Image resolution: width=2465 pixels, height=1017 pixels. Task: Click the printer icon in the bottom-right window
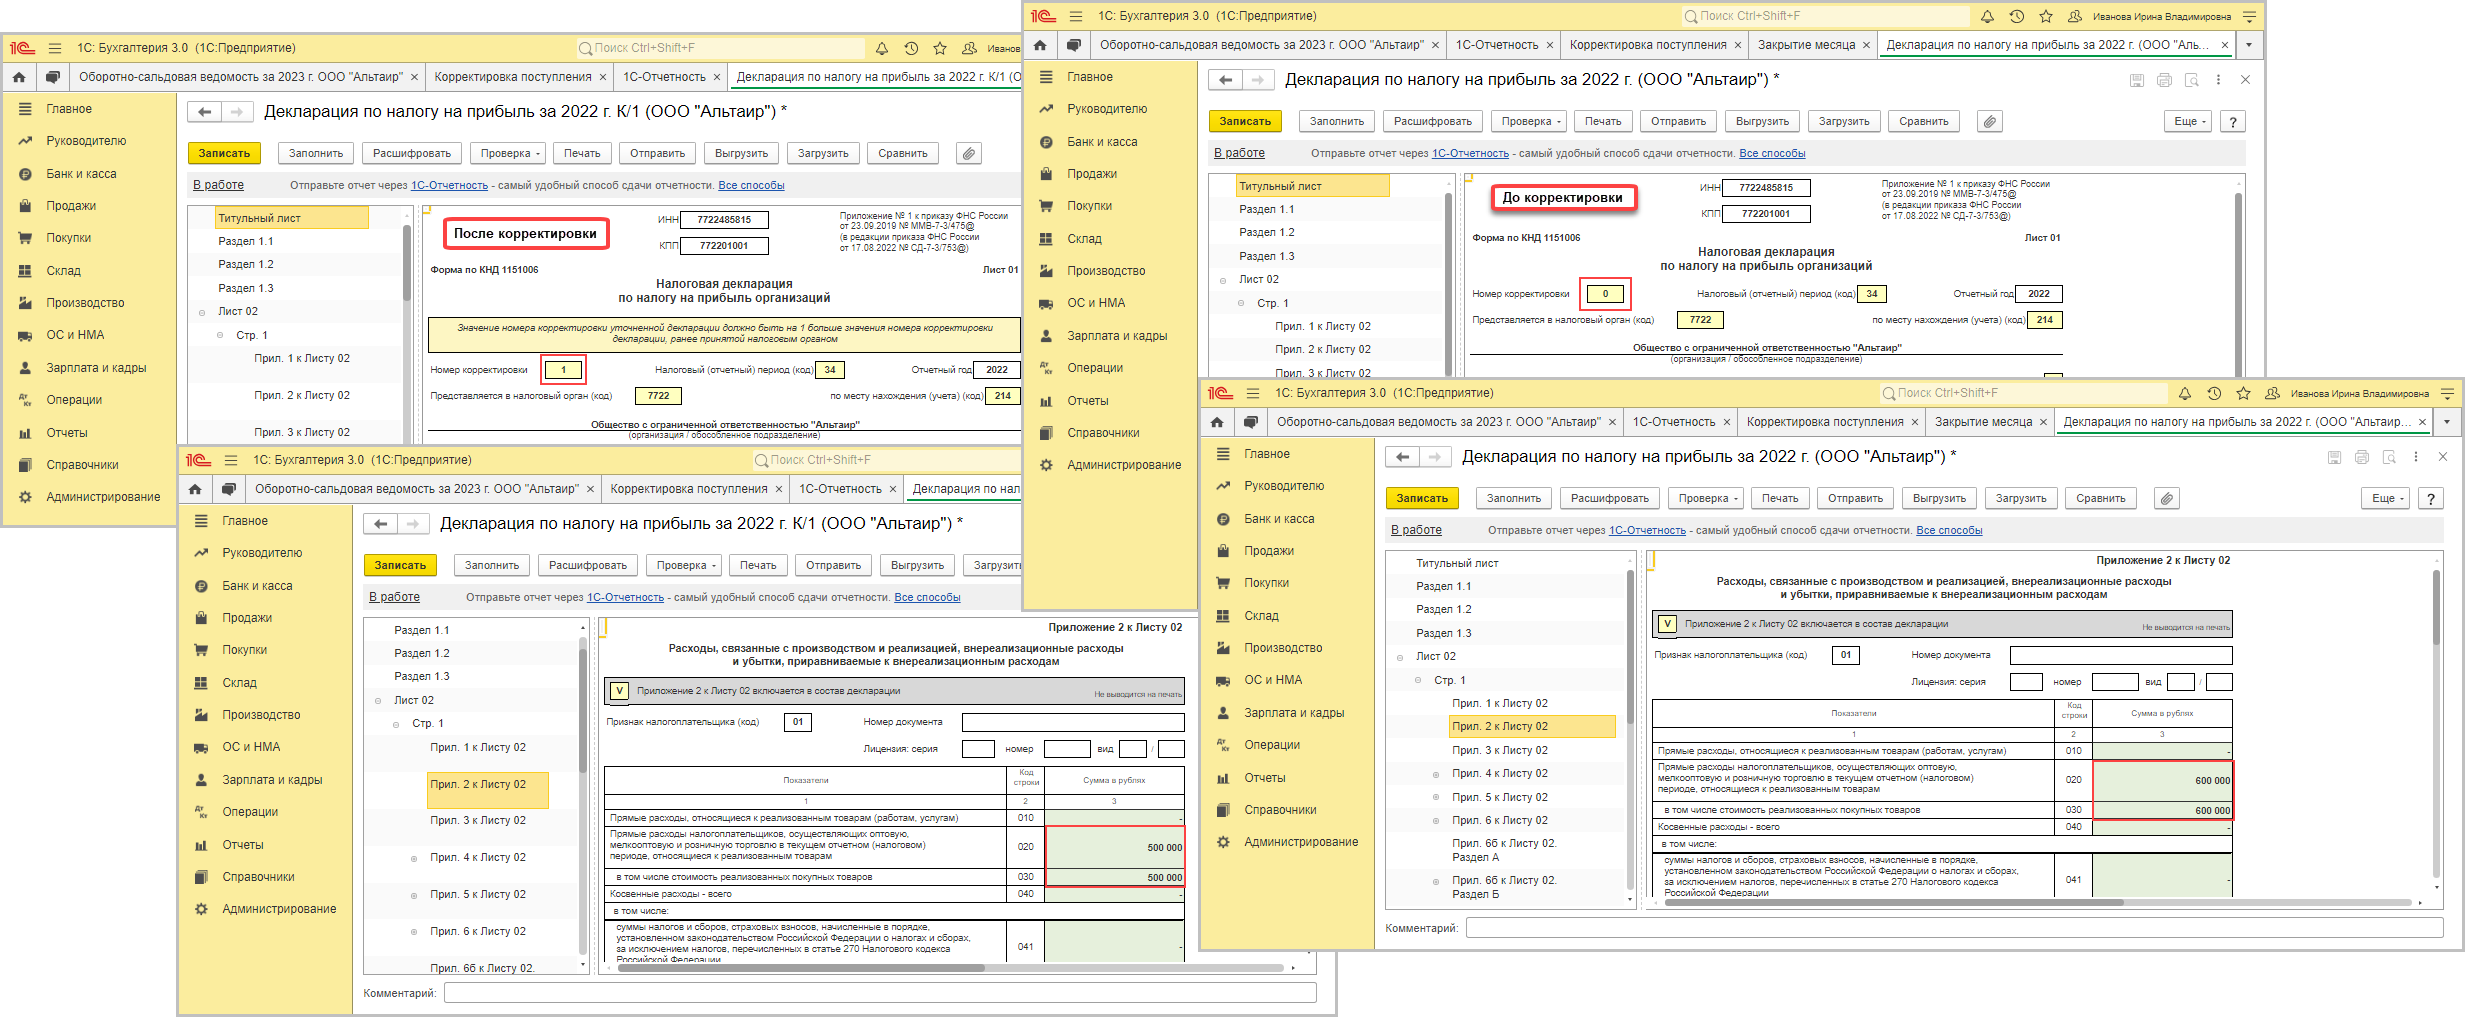pos(2362,457)
